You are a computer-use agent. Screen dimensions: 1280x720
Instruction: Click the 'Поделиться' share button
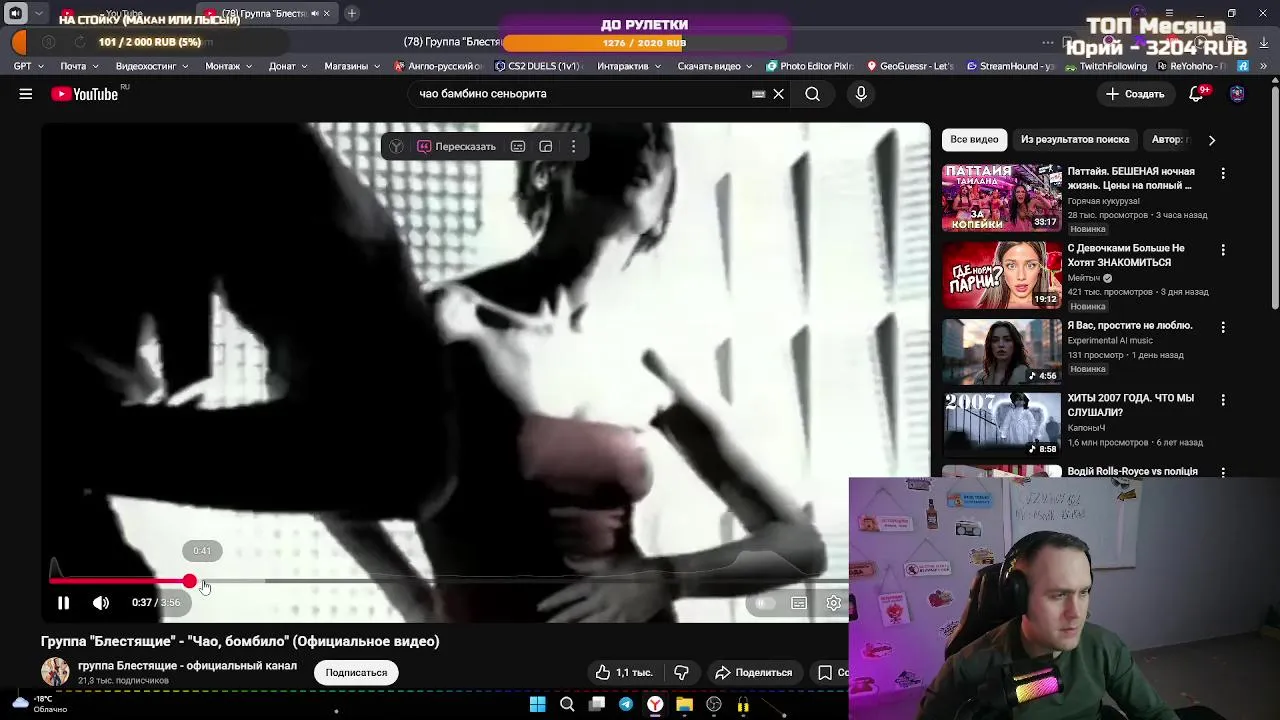[x=754, y=673]
